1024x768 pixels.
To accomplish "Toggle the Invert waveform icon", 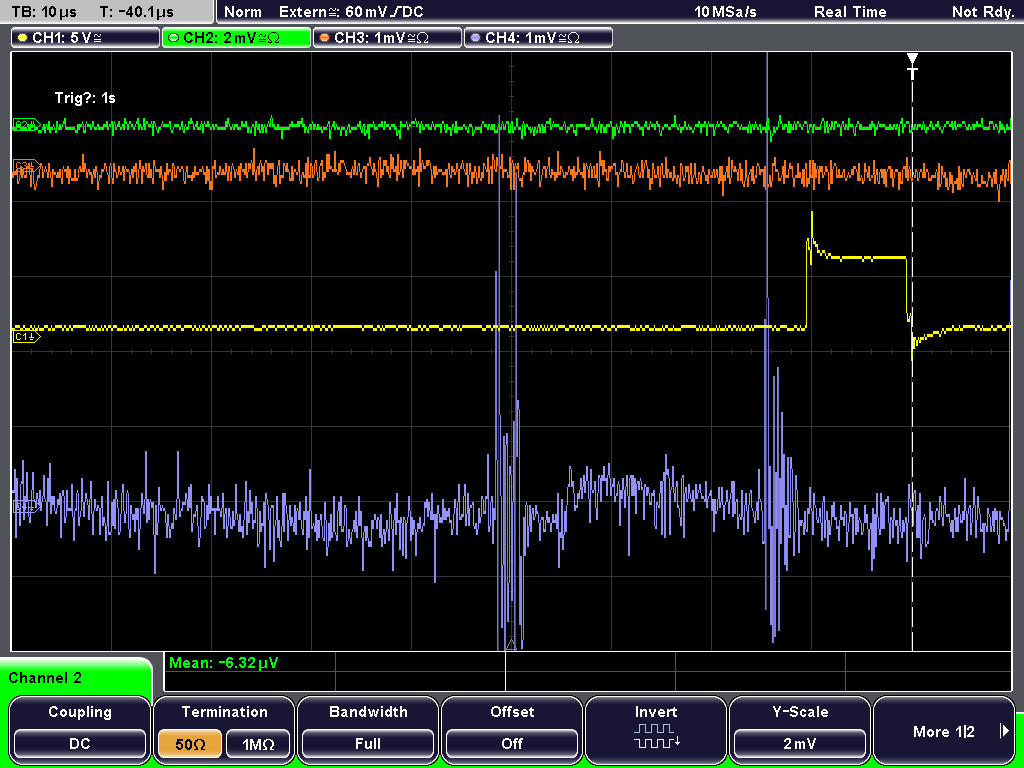I will (x=656, y=736).
